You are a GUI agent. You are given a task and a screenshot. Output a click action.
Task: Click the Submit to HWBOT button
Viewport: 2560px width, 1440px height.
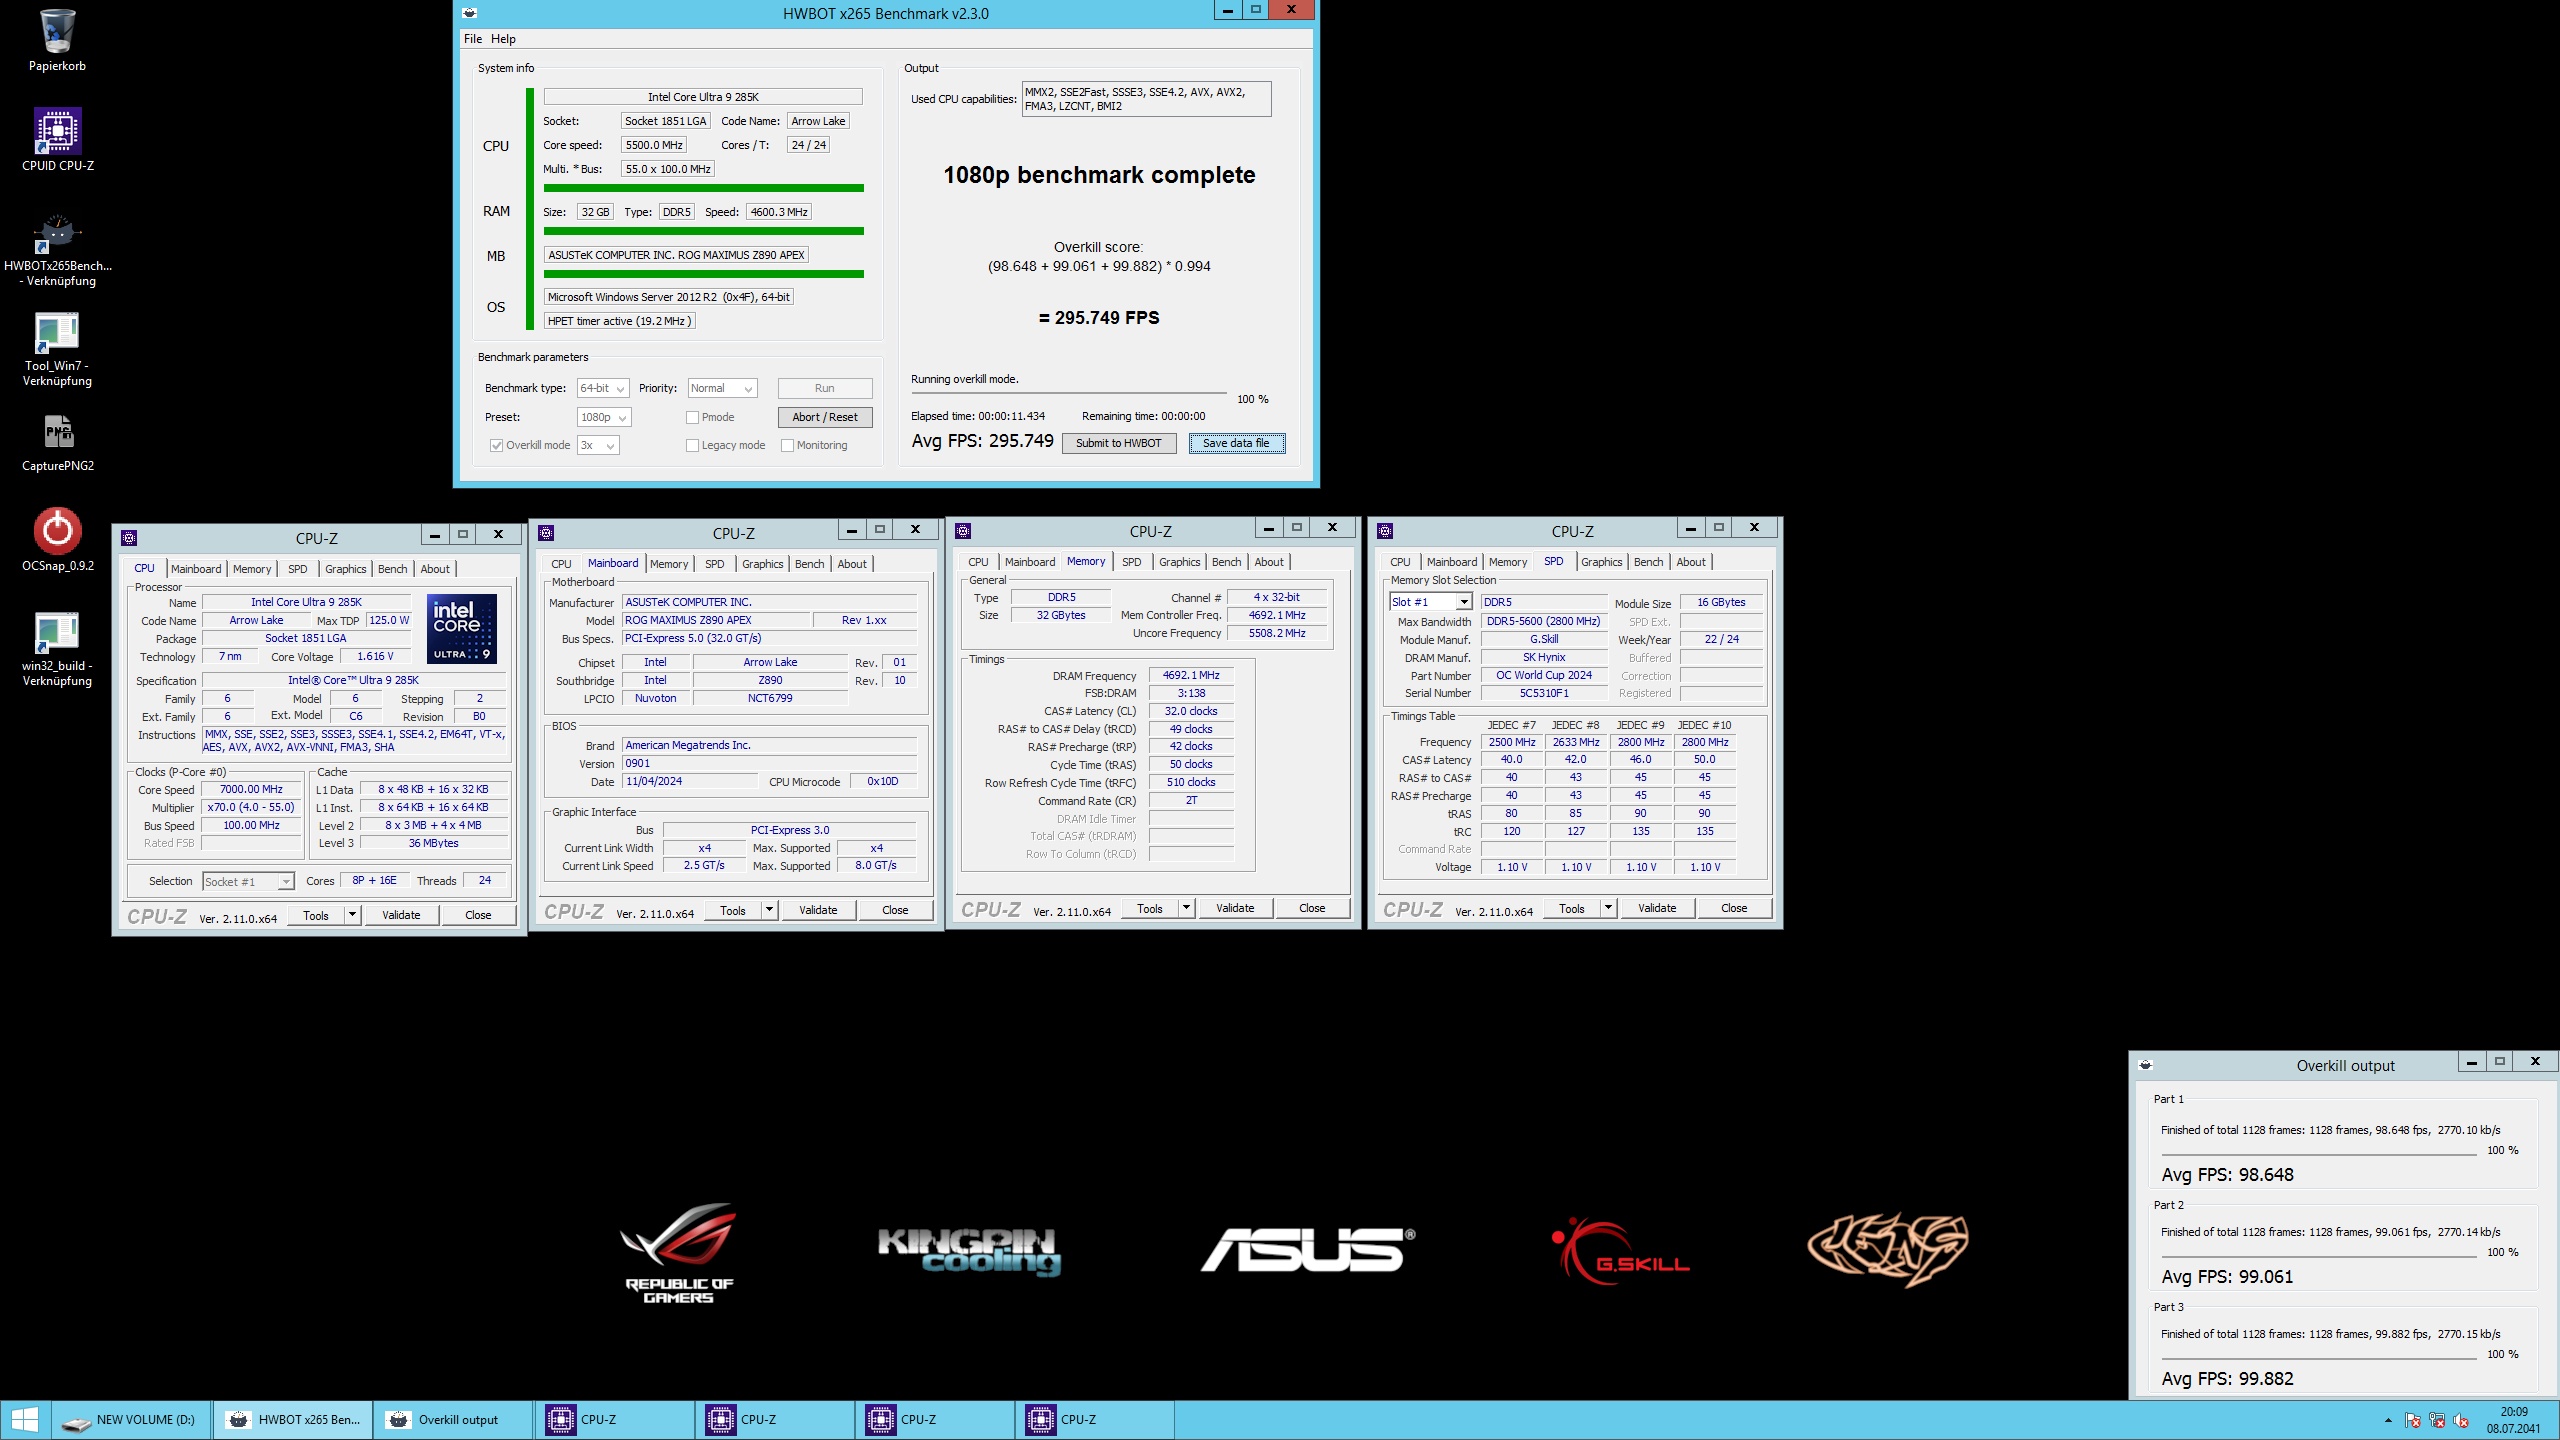point(1119,443)
